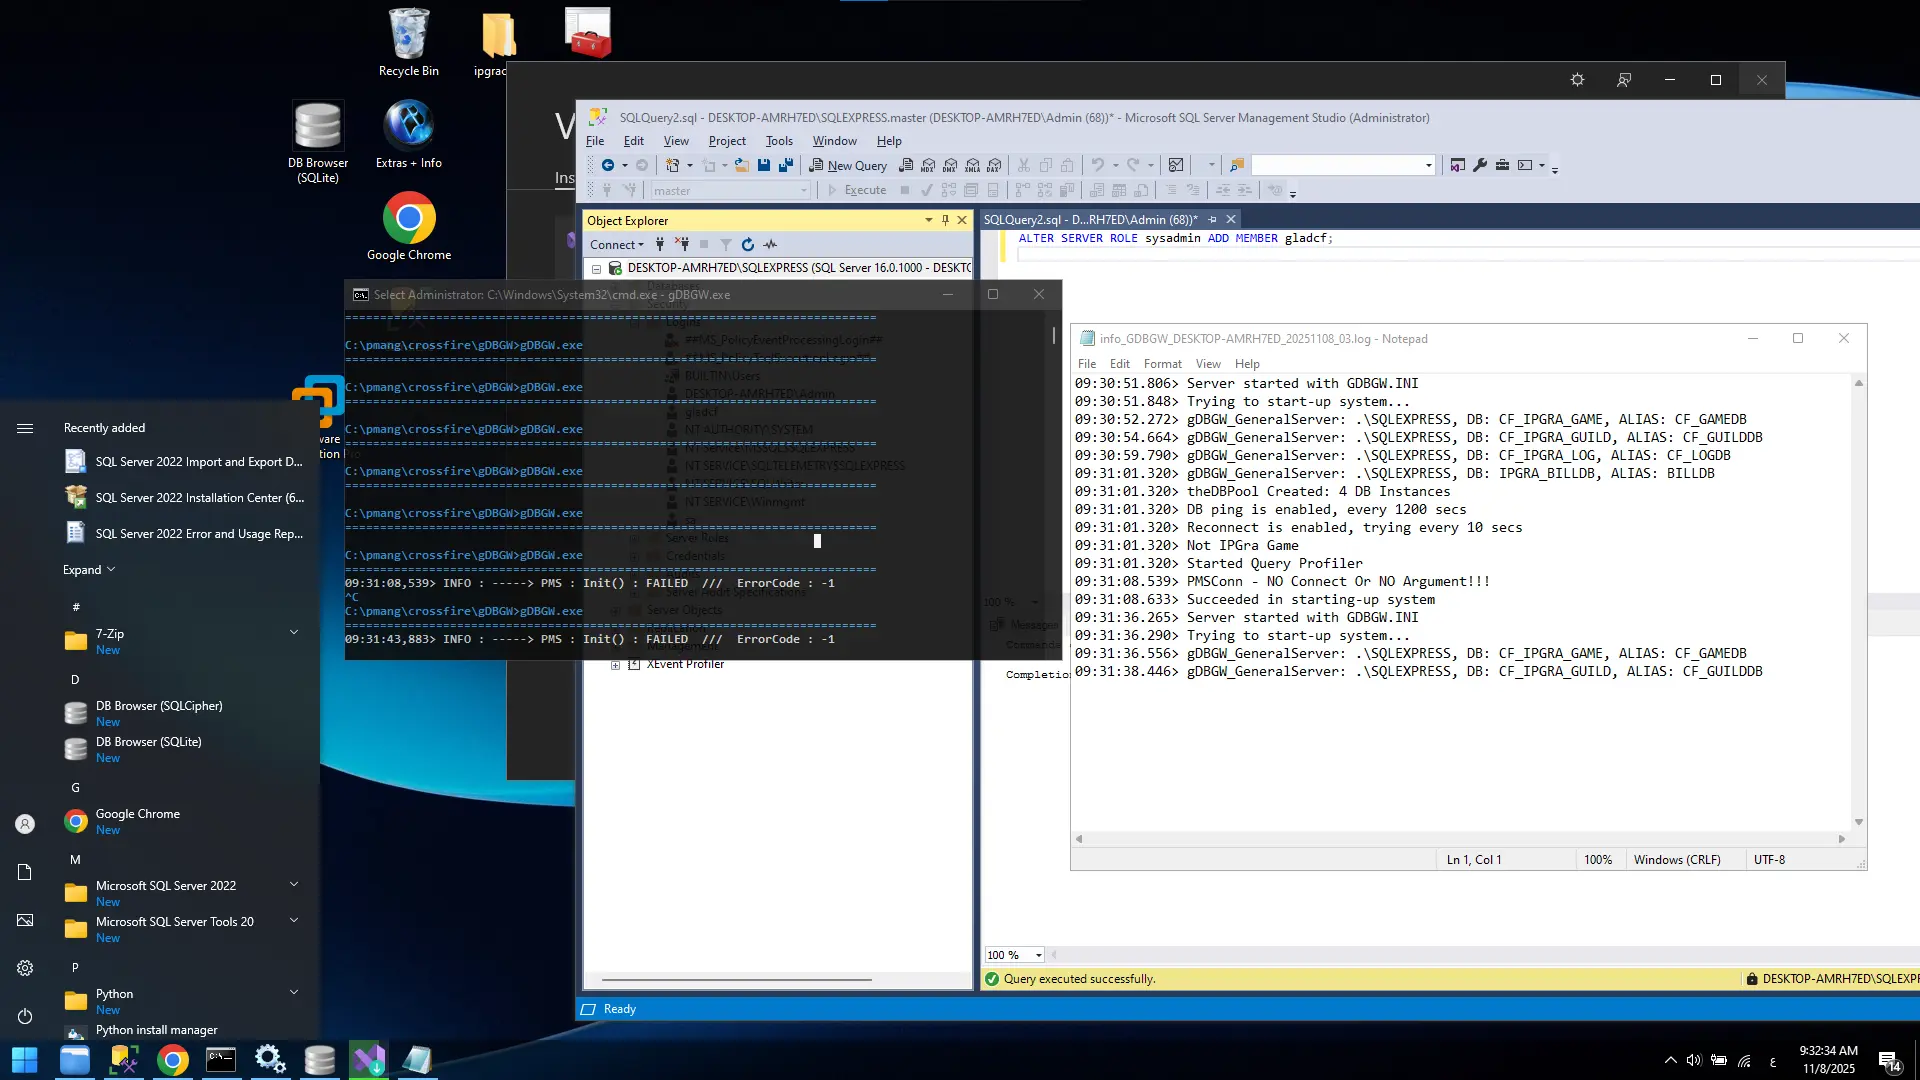
Task: Click Activity Monitor icon in Object Explorer
Action: (x=770, y=244)
